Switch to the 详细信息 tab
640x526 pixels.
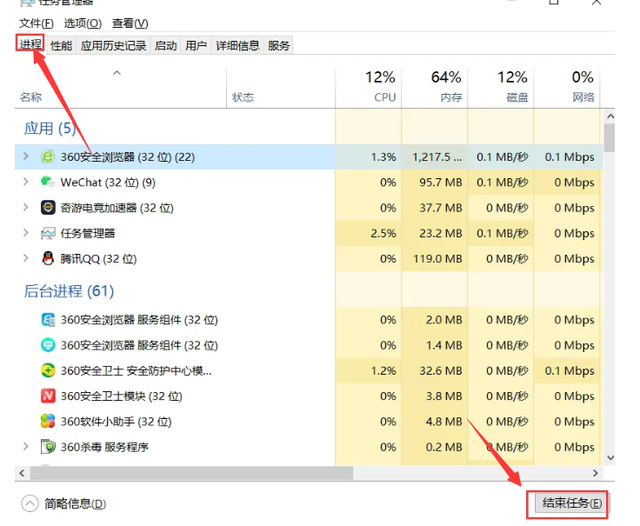click(x=238, y=45)
